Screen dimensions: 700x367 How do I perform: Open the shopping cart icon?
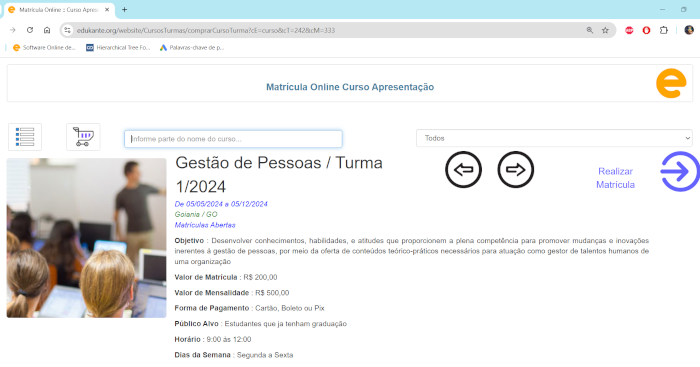tap(83, 137)
